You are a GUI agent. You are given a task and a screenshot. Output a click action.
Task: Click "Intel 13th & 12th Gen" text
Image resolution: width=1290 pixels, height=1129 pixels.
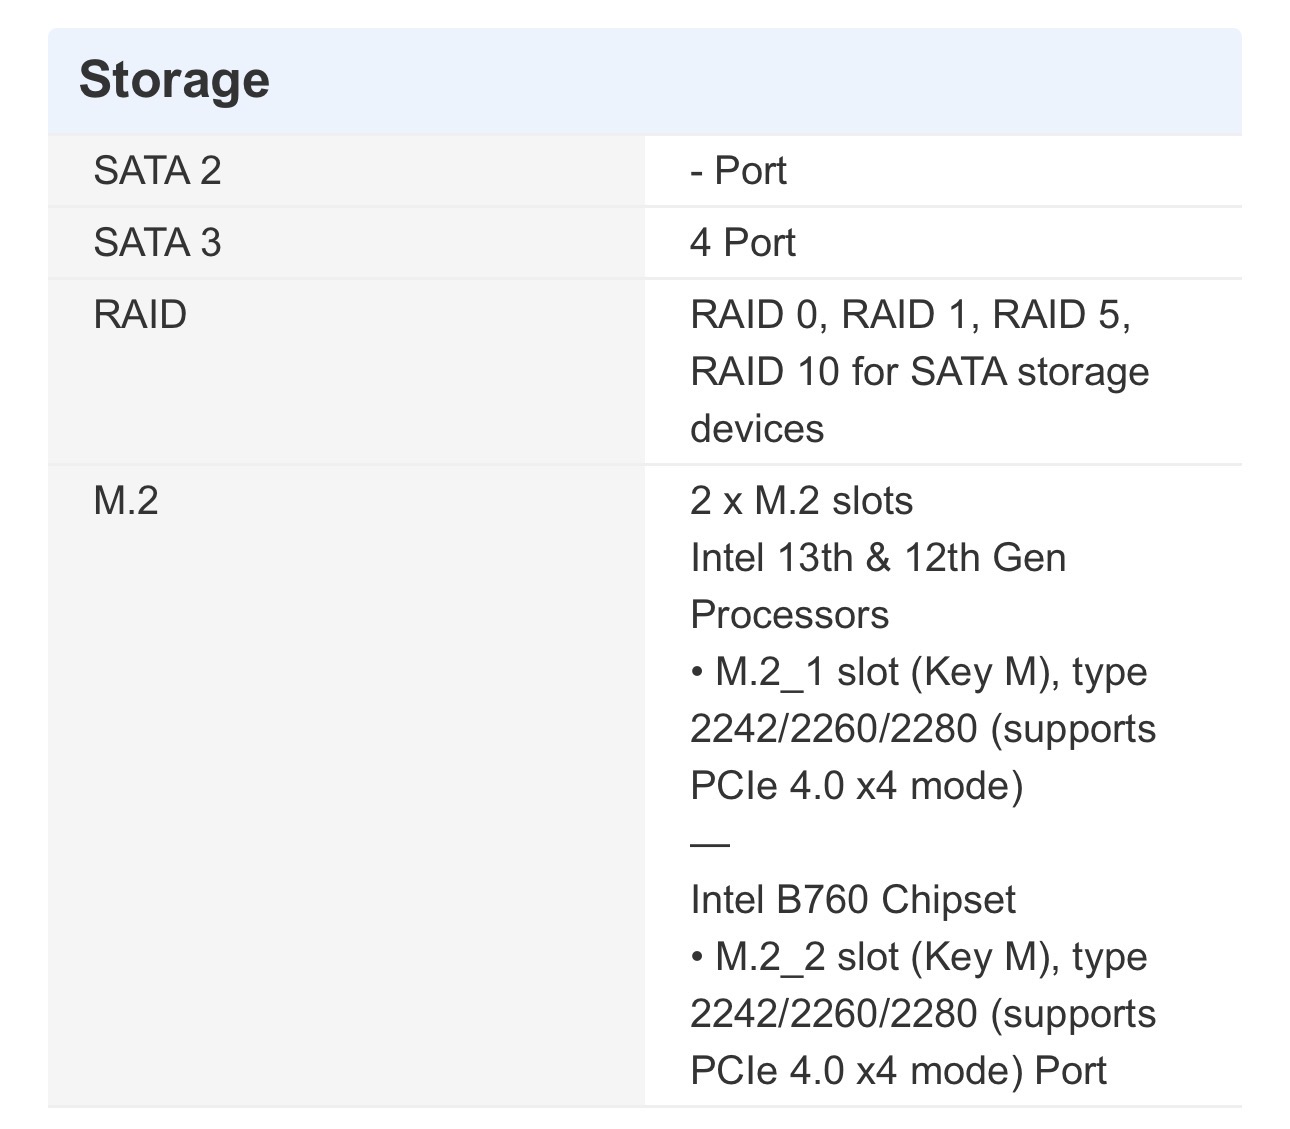click(877, 558)
